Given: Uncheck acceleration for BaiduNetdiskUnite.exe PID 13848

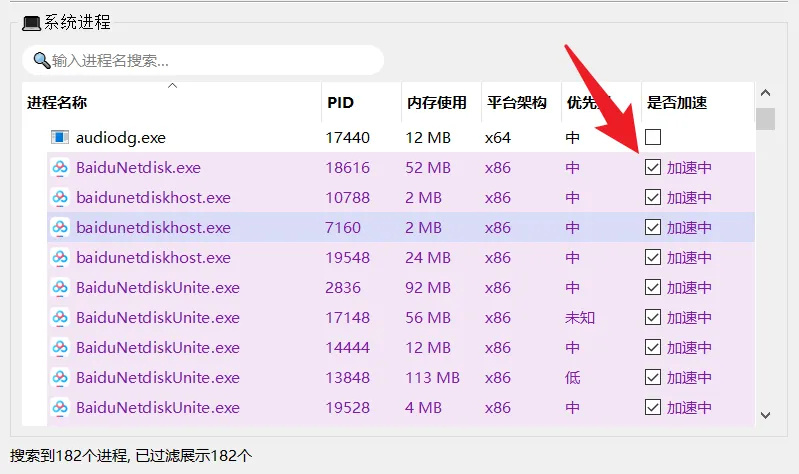Looking at the screenshot, I should click(x=653, y=378).
